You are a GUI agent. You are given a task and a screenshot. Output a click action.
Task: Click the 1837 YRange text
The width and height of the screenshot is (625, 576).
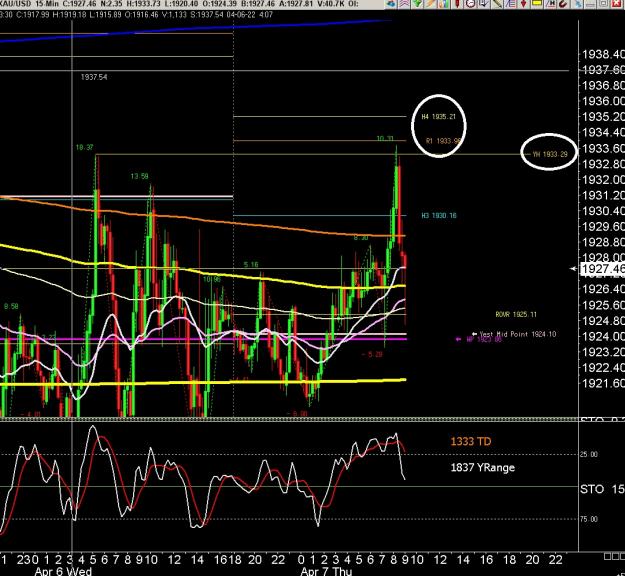(x=483, y=468)
